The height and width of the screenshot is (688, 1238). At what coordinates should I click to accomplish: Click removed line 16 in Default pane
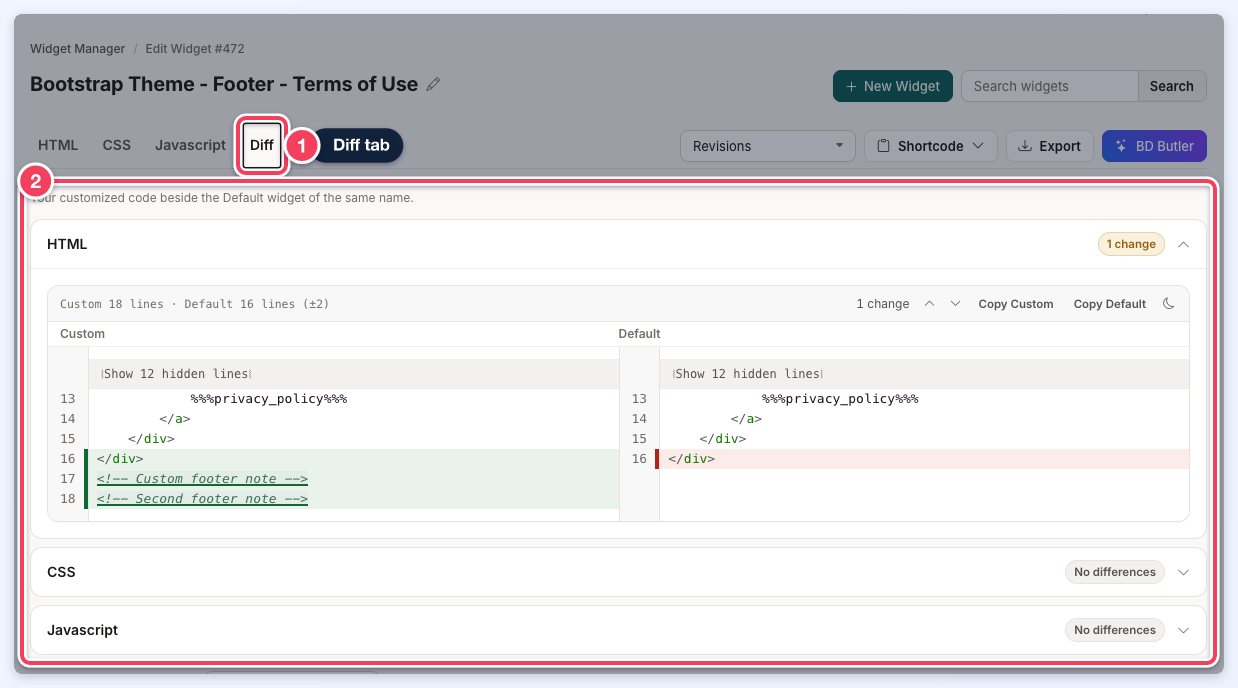pos(922,459)
